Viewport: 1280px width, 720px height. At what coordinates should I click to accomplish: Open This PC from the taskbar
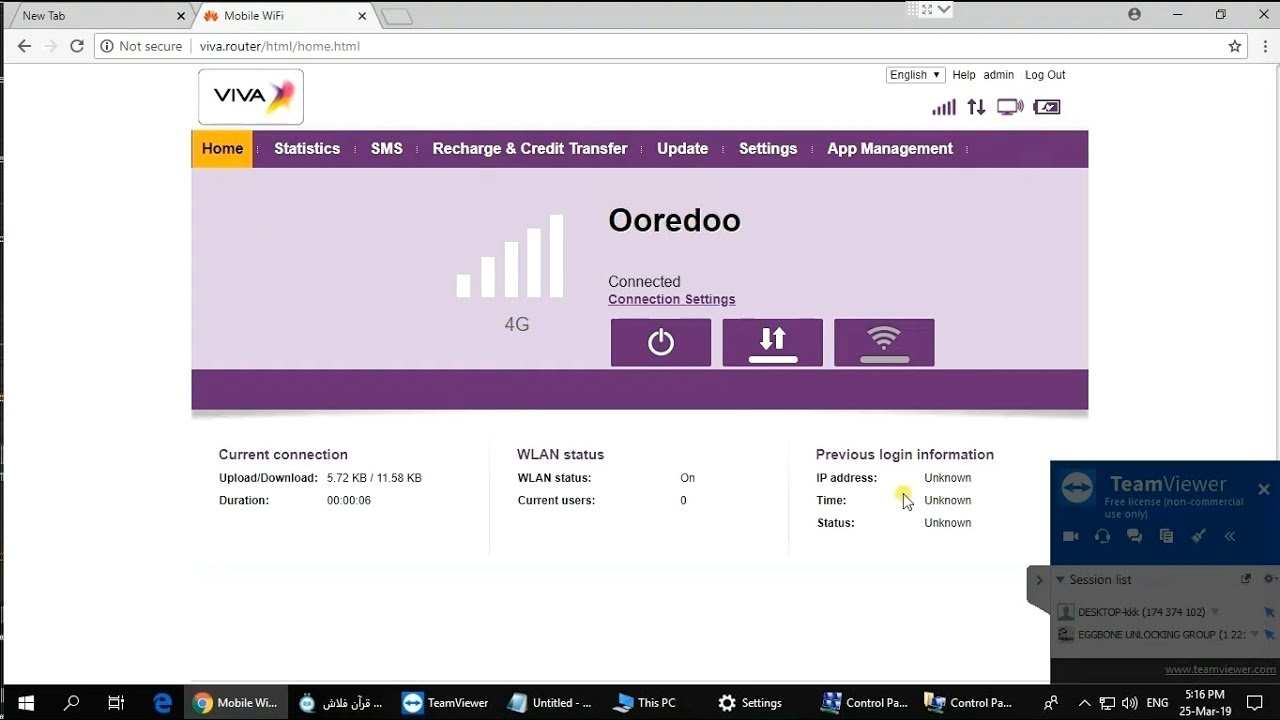point(646,703)
